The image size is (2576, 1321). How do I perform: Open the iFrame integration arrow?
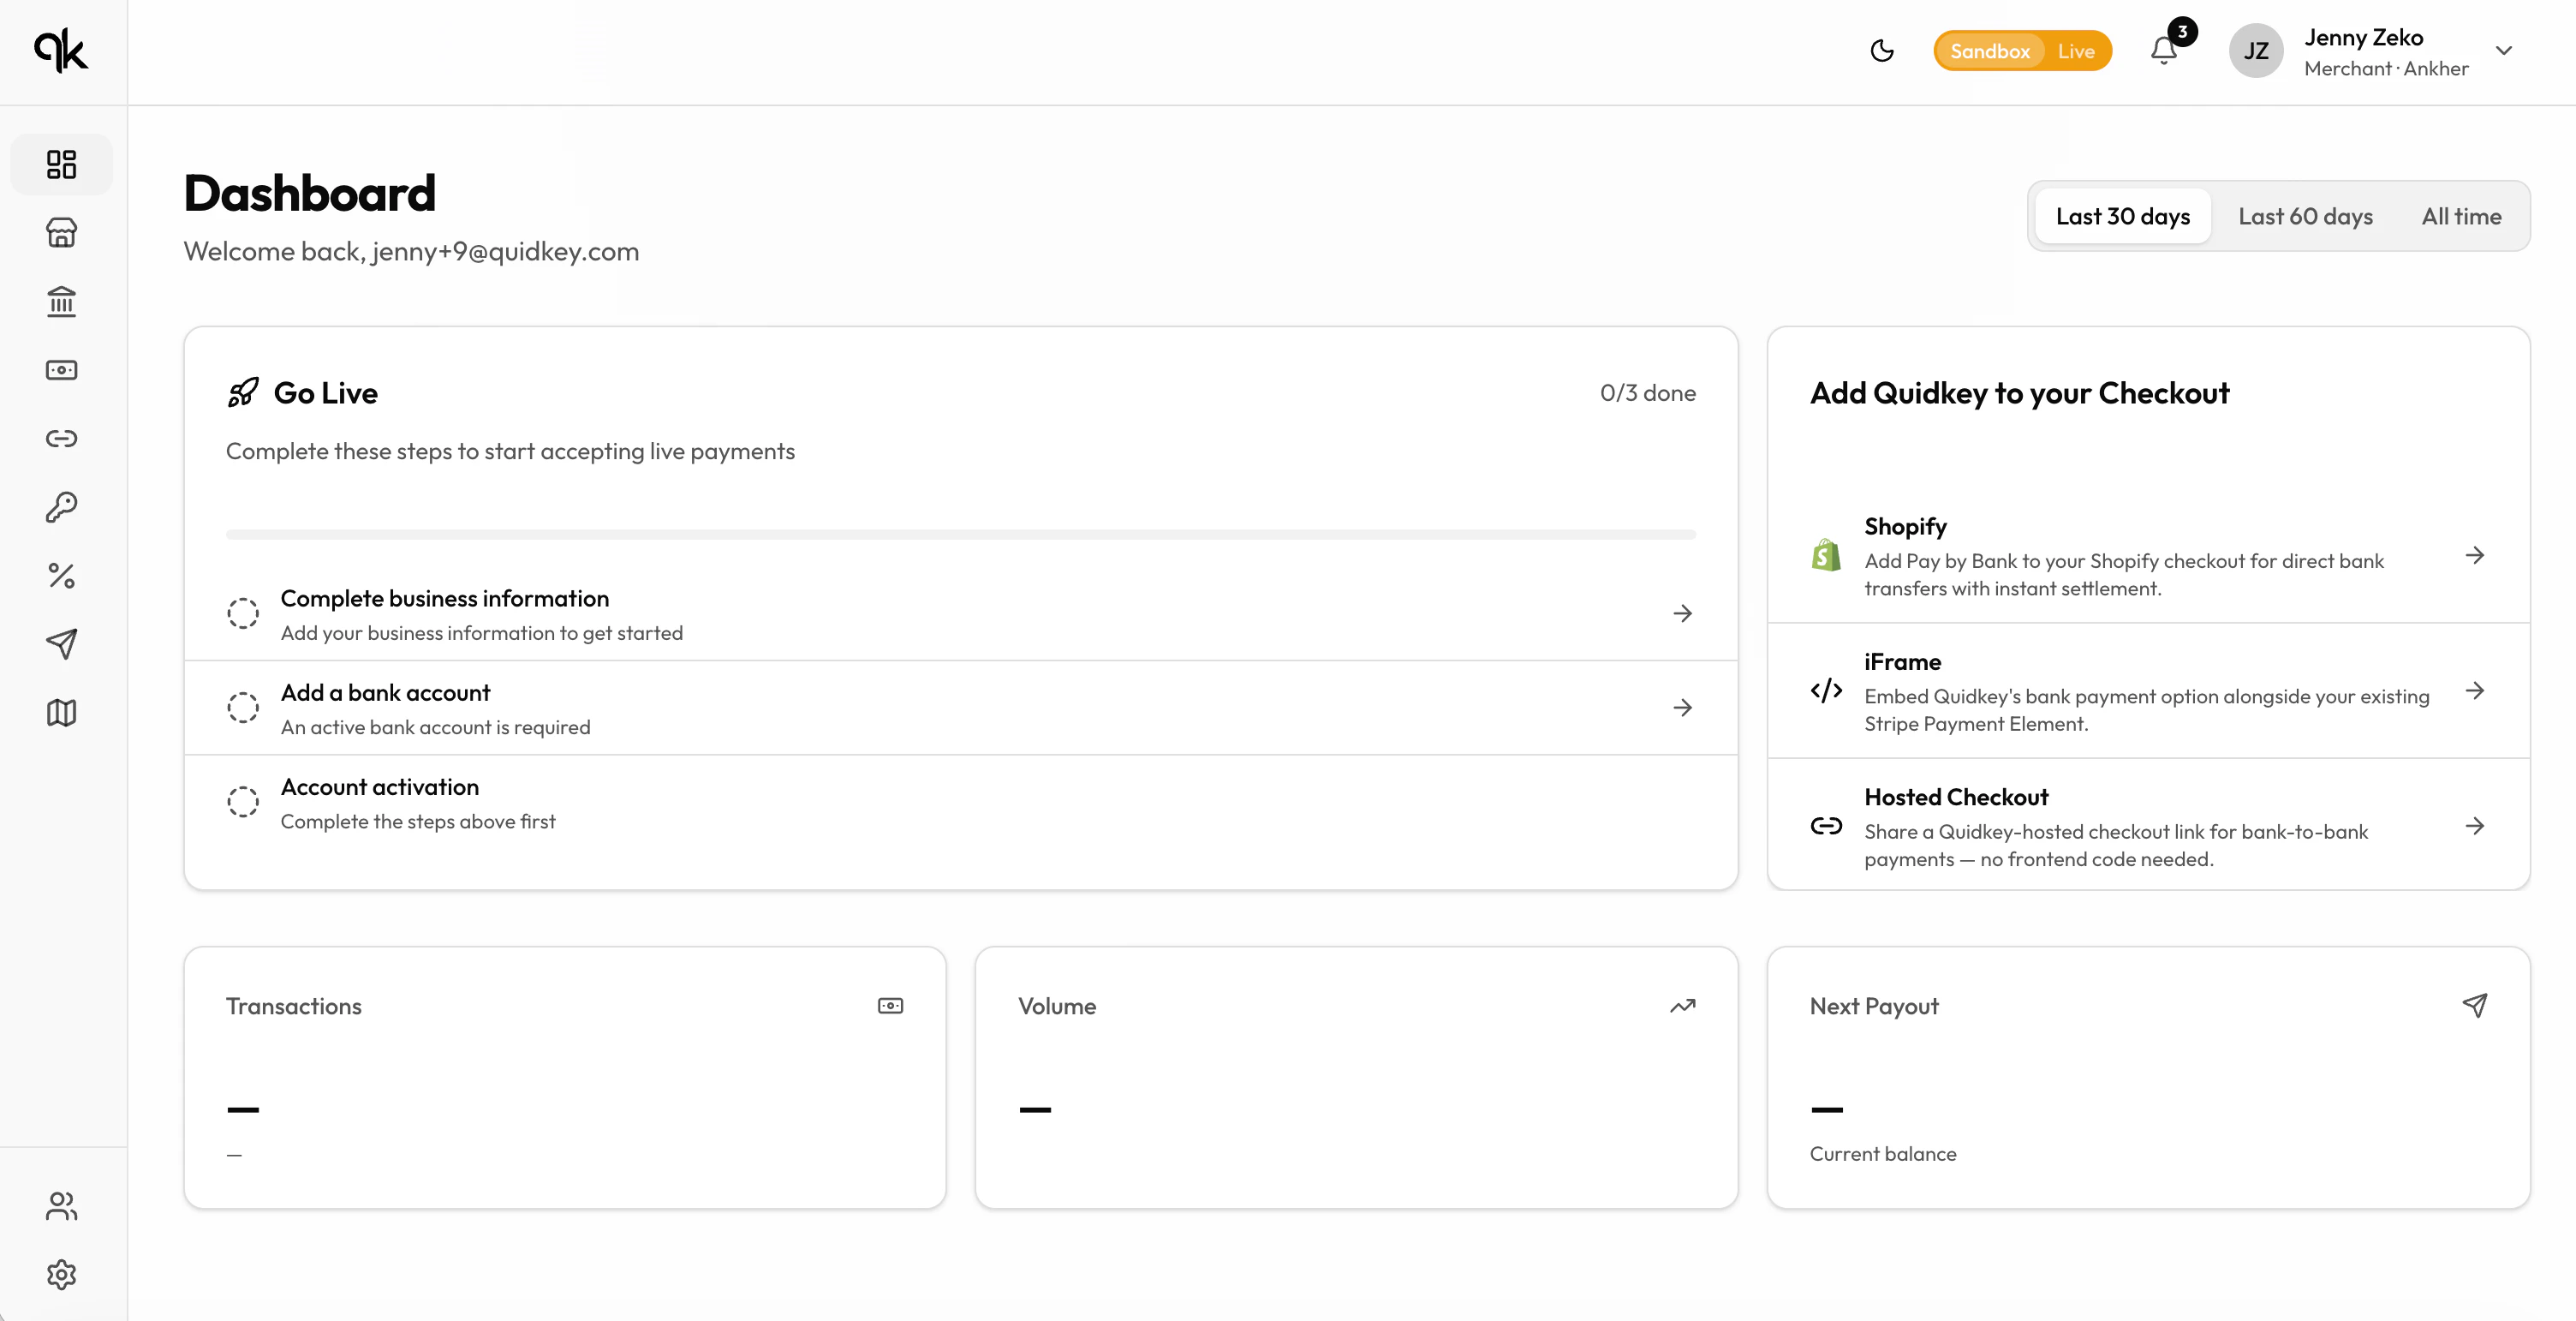coord(2475,690)
